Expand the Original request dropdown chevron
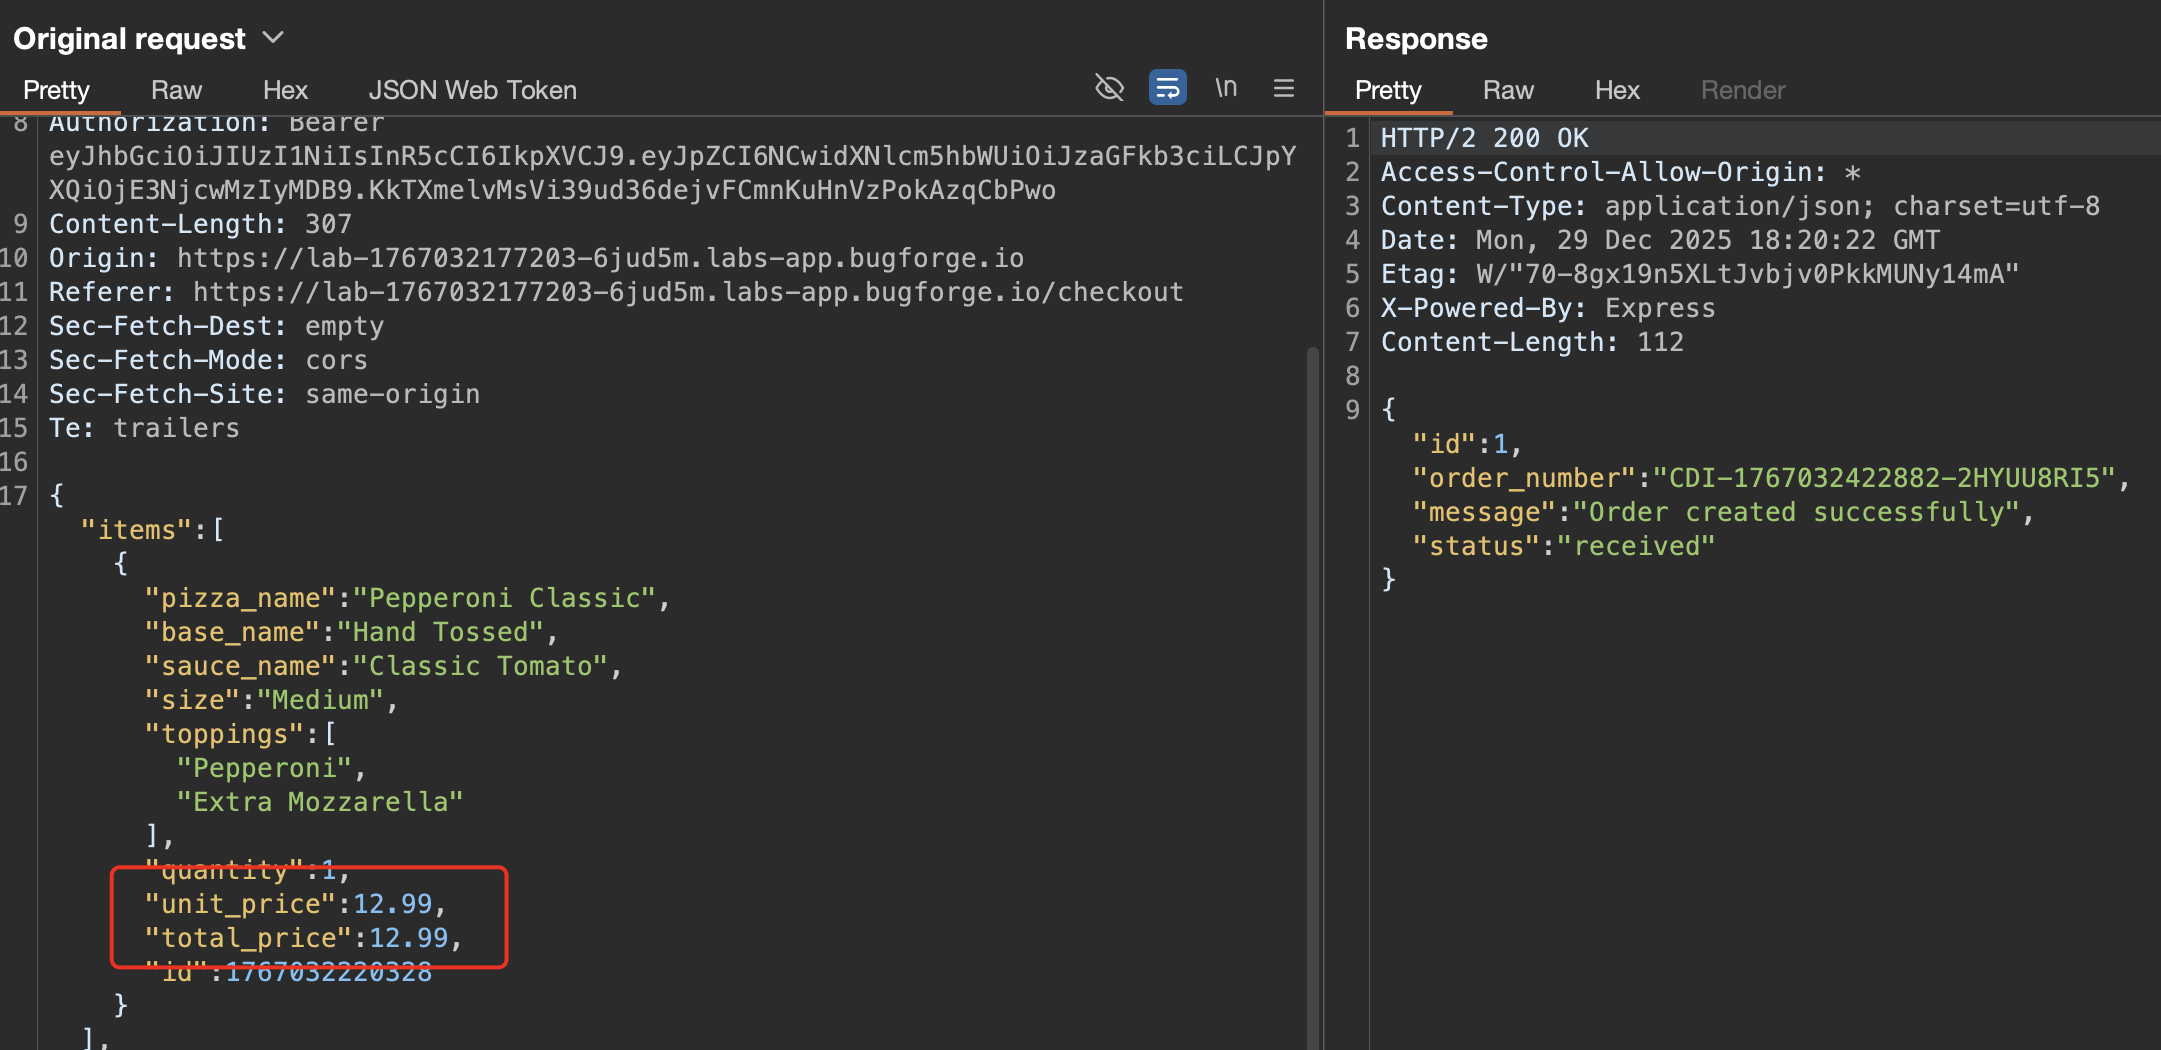The image size is (2161, 1050). pos(273,38)
